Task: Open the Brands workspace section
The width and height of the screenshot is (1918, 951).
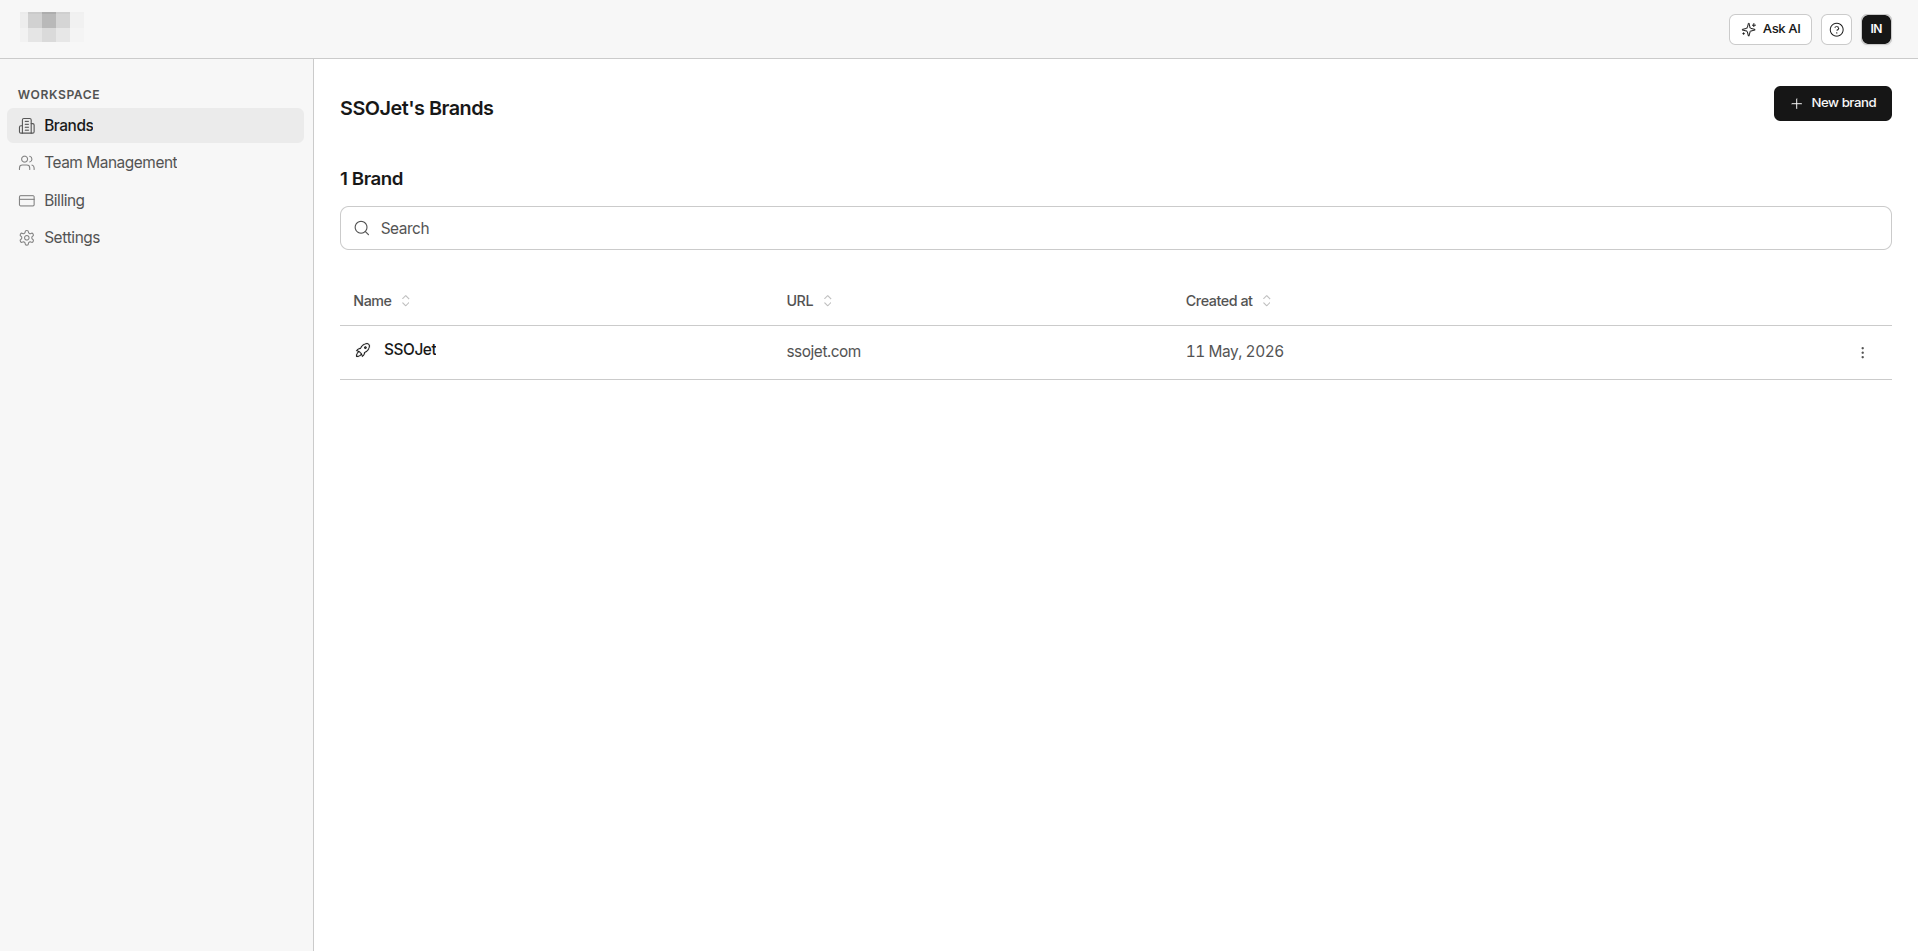Action: pos(155,125)
